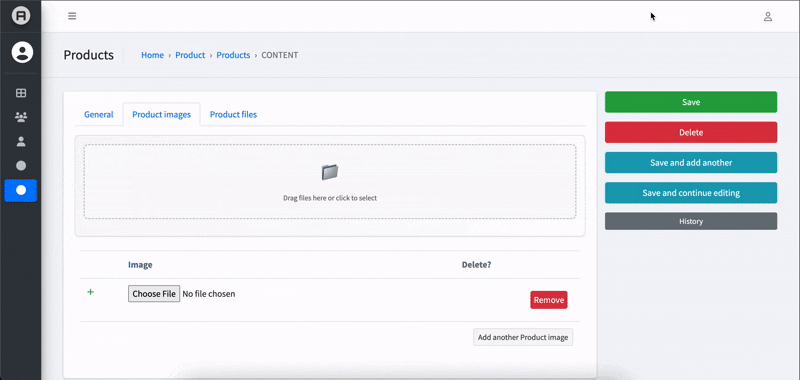Click 'Drag files here or click to select'
The image size is (800, 380).
330,198
